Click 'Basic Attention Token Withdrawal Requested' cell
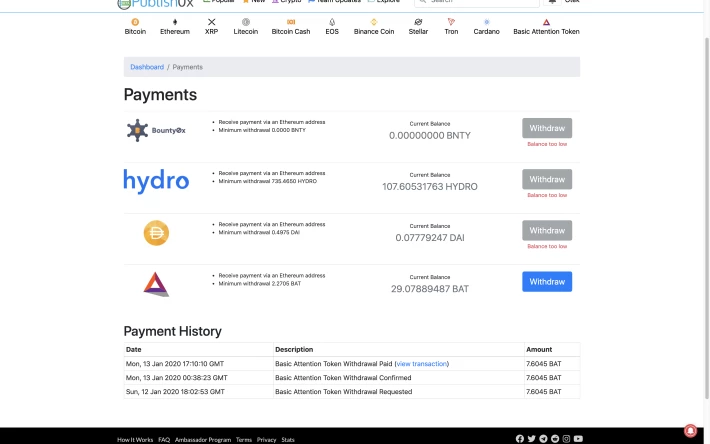This screenshot has width=710, height=444. (344, 391)
